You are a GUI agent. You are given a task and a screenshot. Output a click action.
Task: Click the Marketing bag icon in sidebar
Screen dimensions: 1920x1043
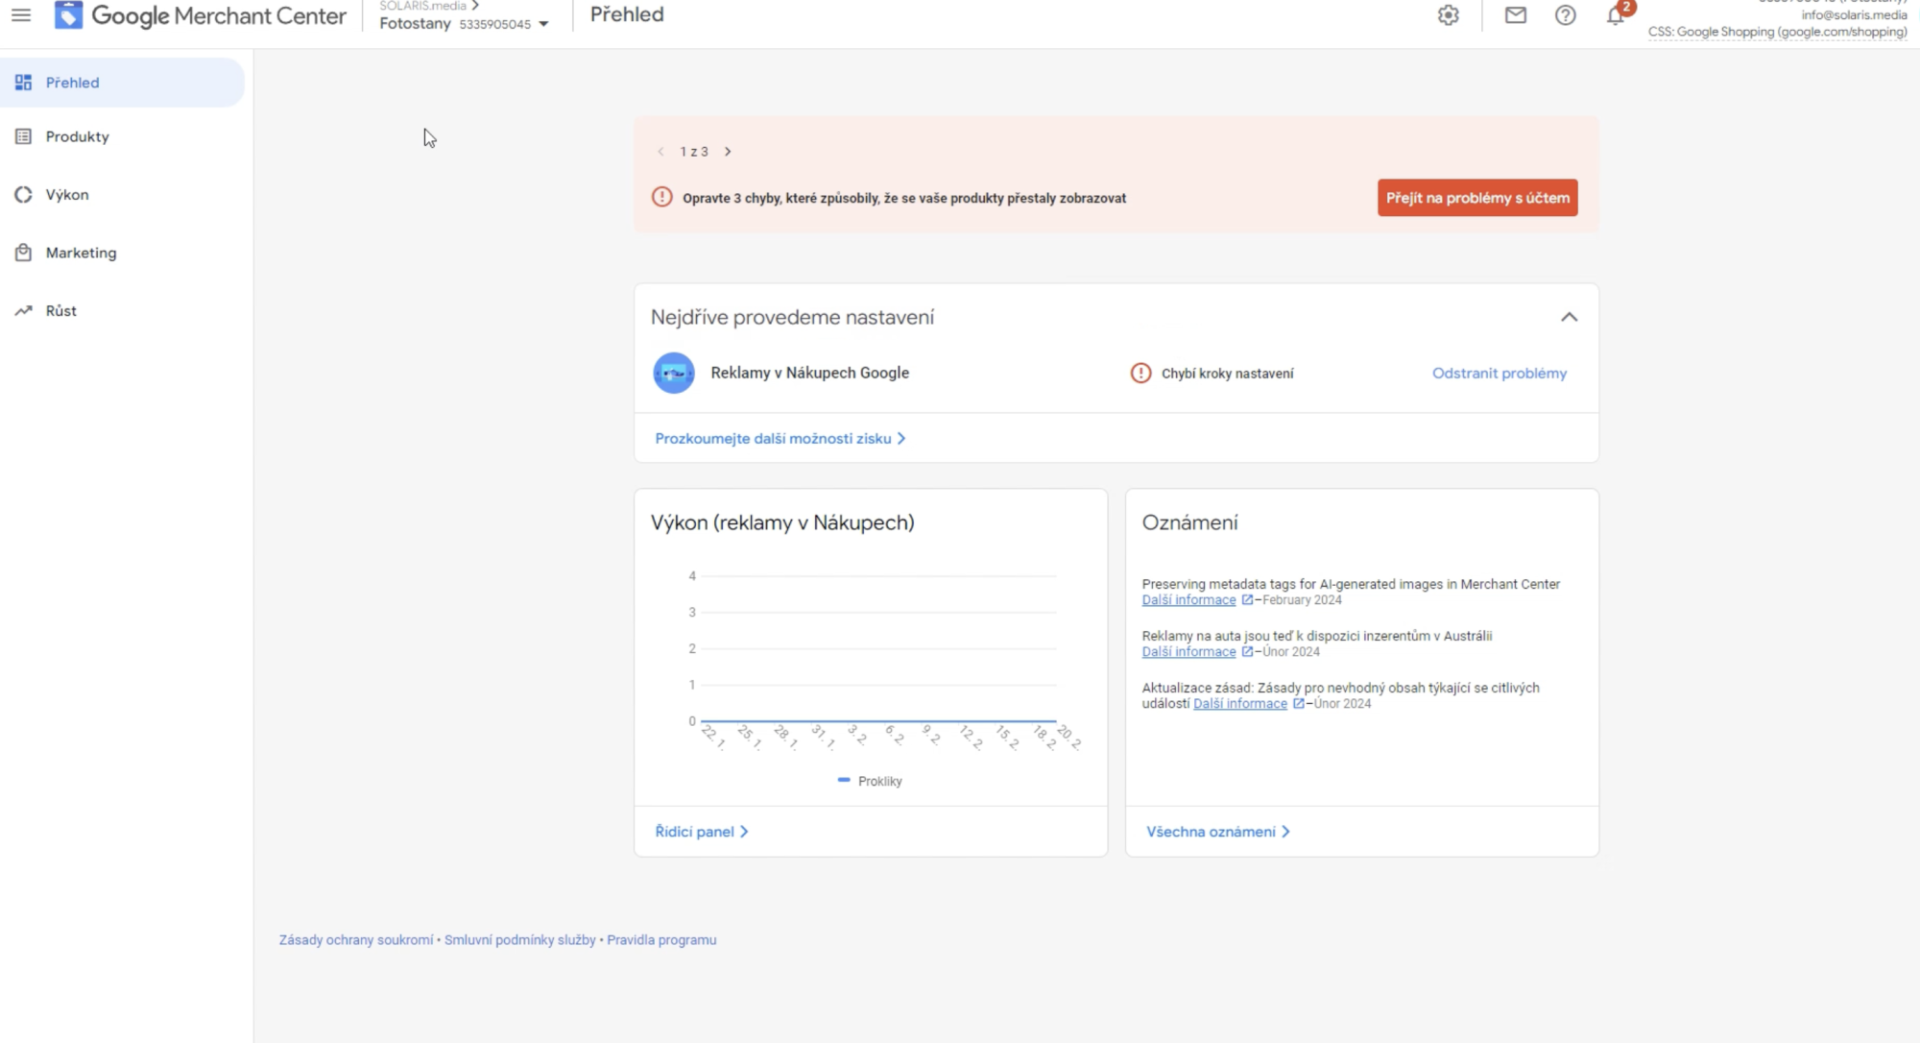[23, 252]
